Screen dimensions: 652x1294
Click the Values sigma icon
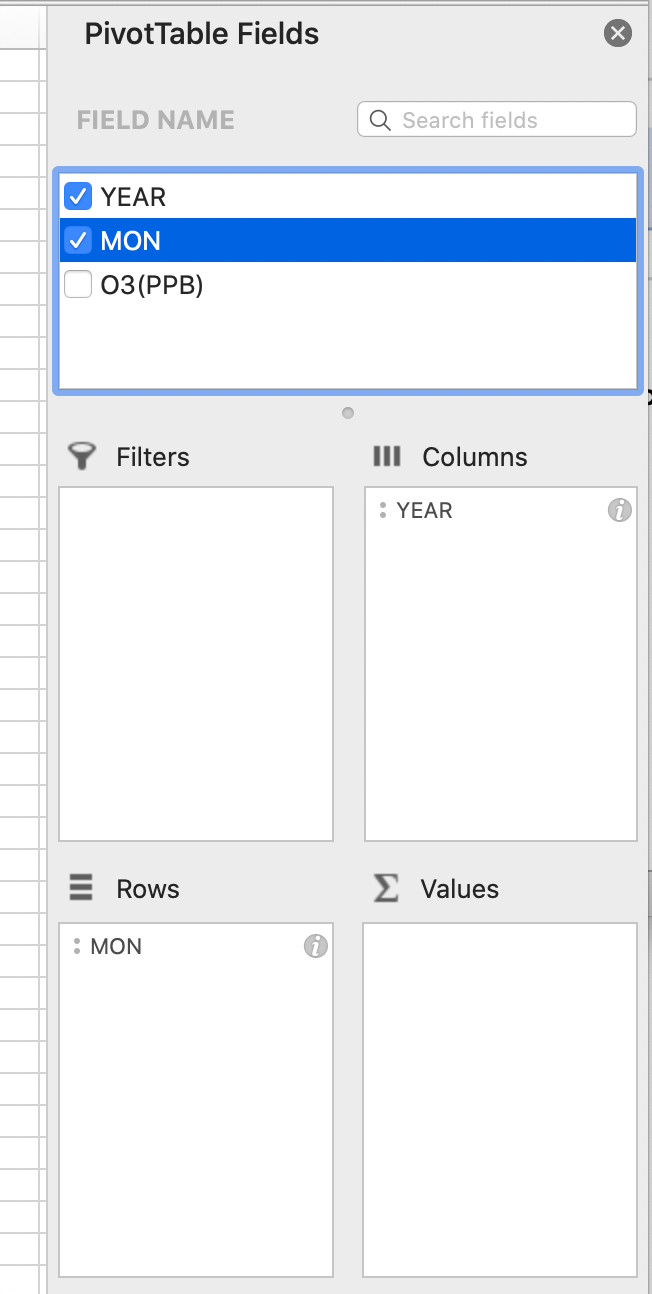[385, 888]
